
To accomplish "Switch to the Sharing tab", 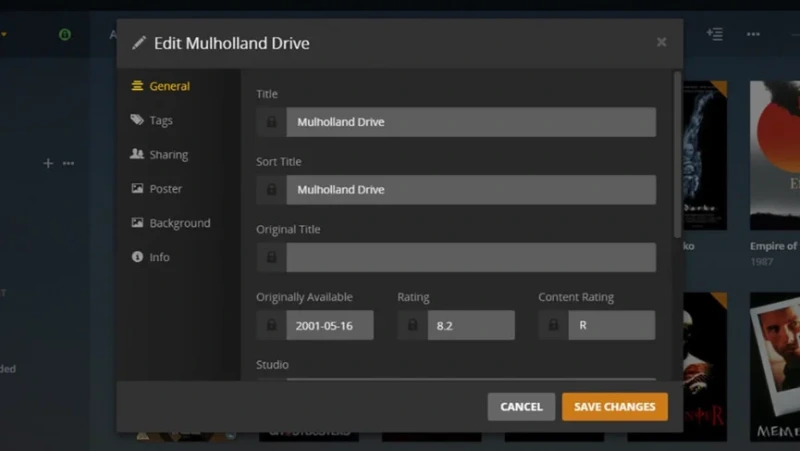I will (159, 155).
